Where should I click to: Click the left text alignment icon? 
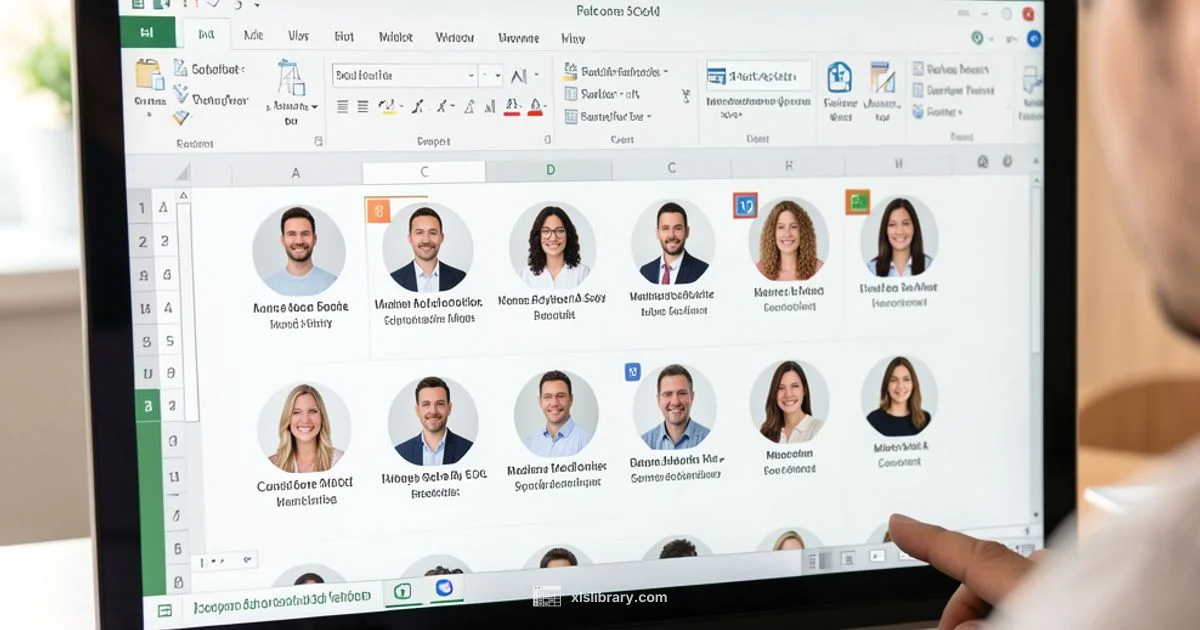pos(342,106)
